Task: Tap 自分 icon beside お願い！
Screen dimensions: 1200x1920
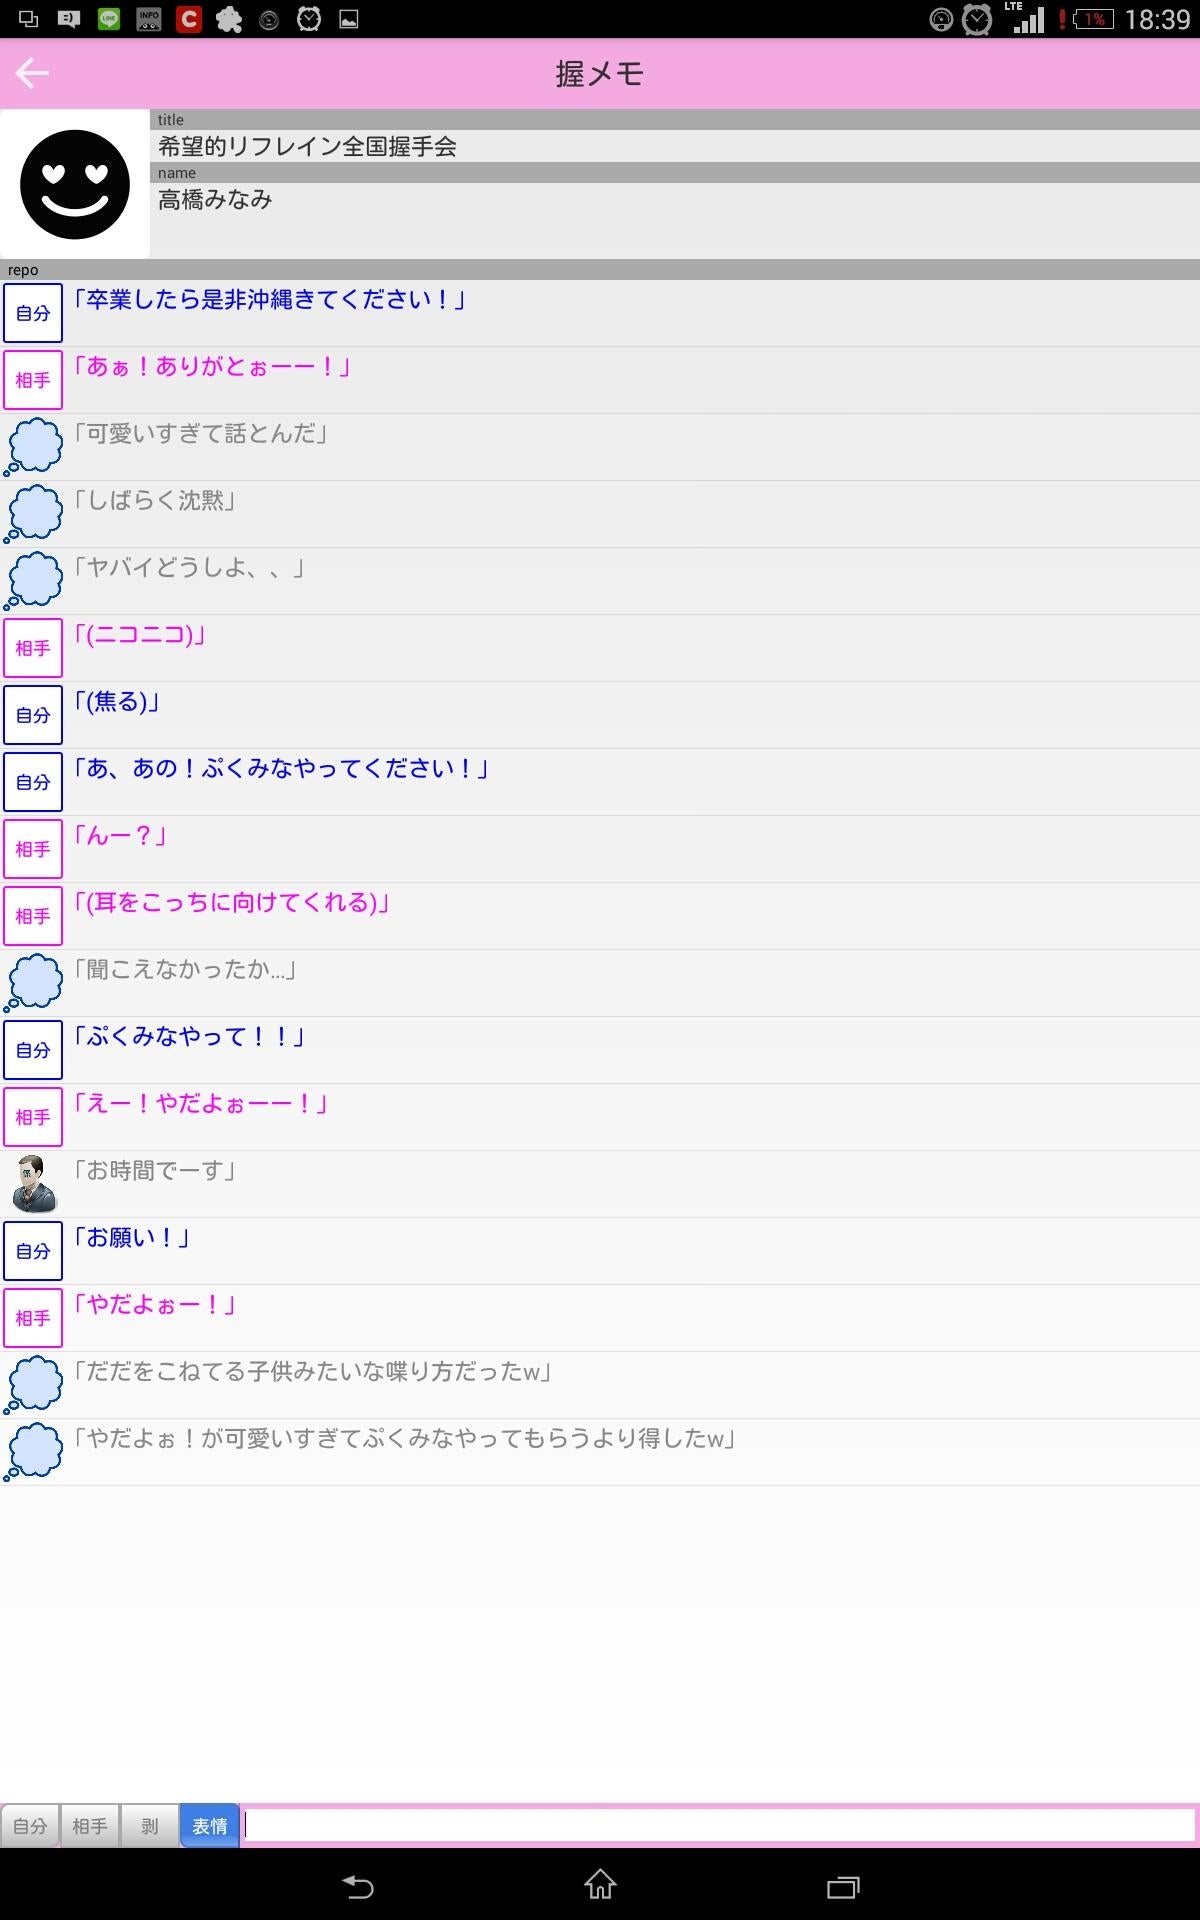Action: (x=33, y=1251)
